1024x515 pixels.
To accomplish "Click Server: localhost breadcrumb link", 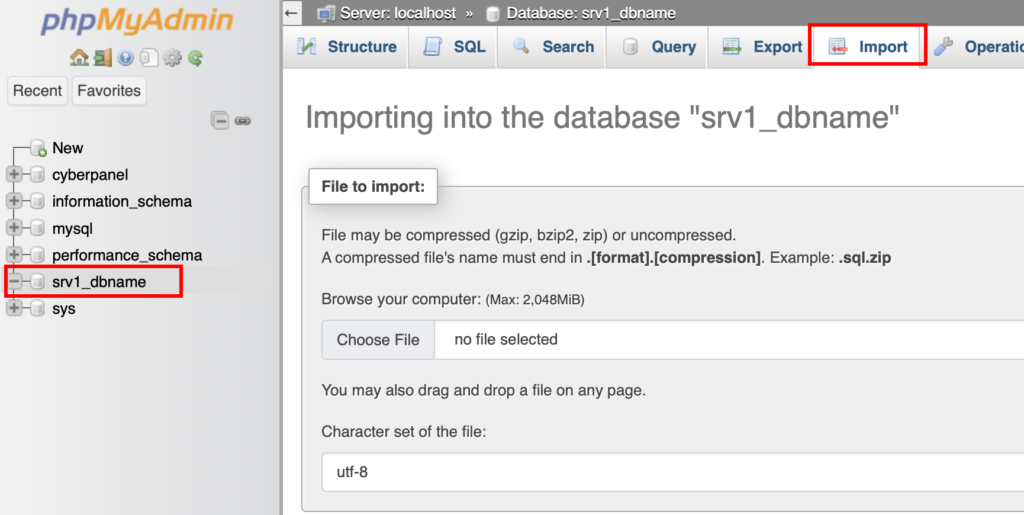I will coord(398,13).
